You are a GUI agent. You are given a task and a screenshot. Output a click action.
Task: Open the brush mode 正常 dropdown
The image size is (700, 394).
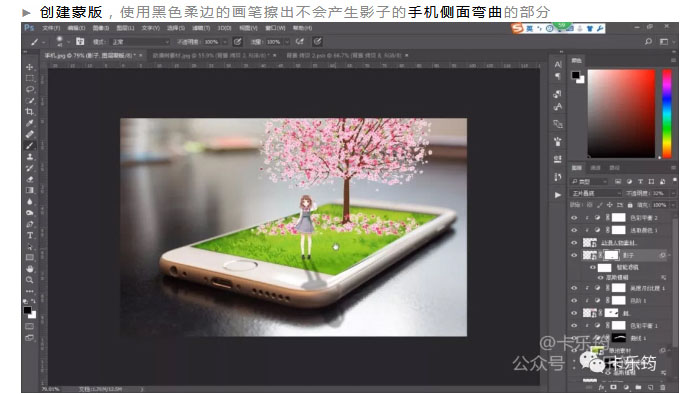coord(140,41)
